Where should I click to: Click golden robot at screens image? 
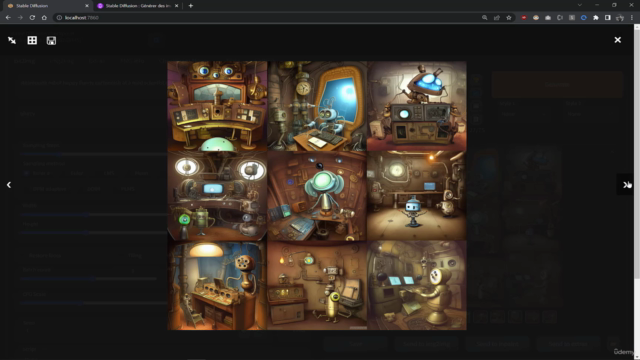(x=417, y=285)
